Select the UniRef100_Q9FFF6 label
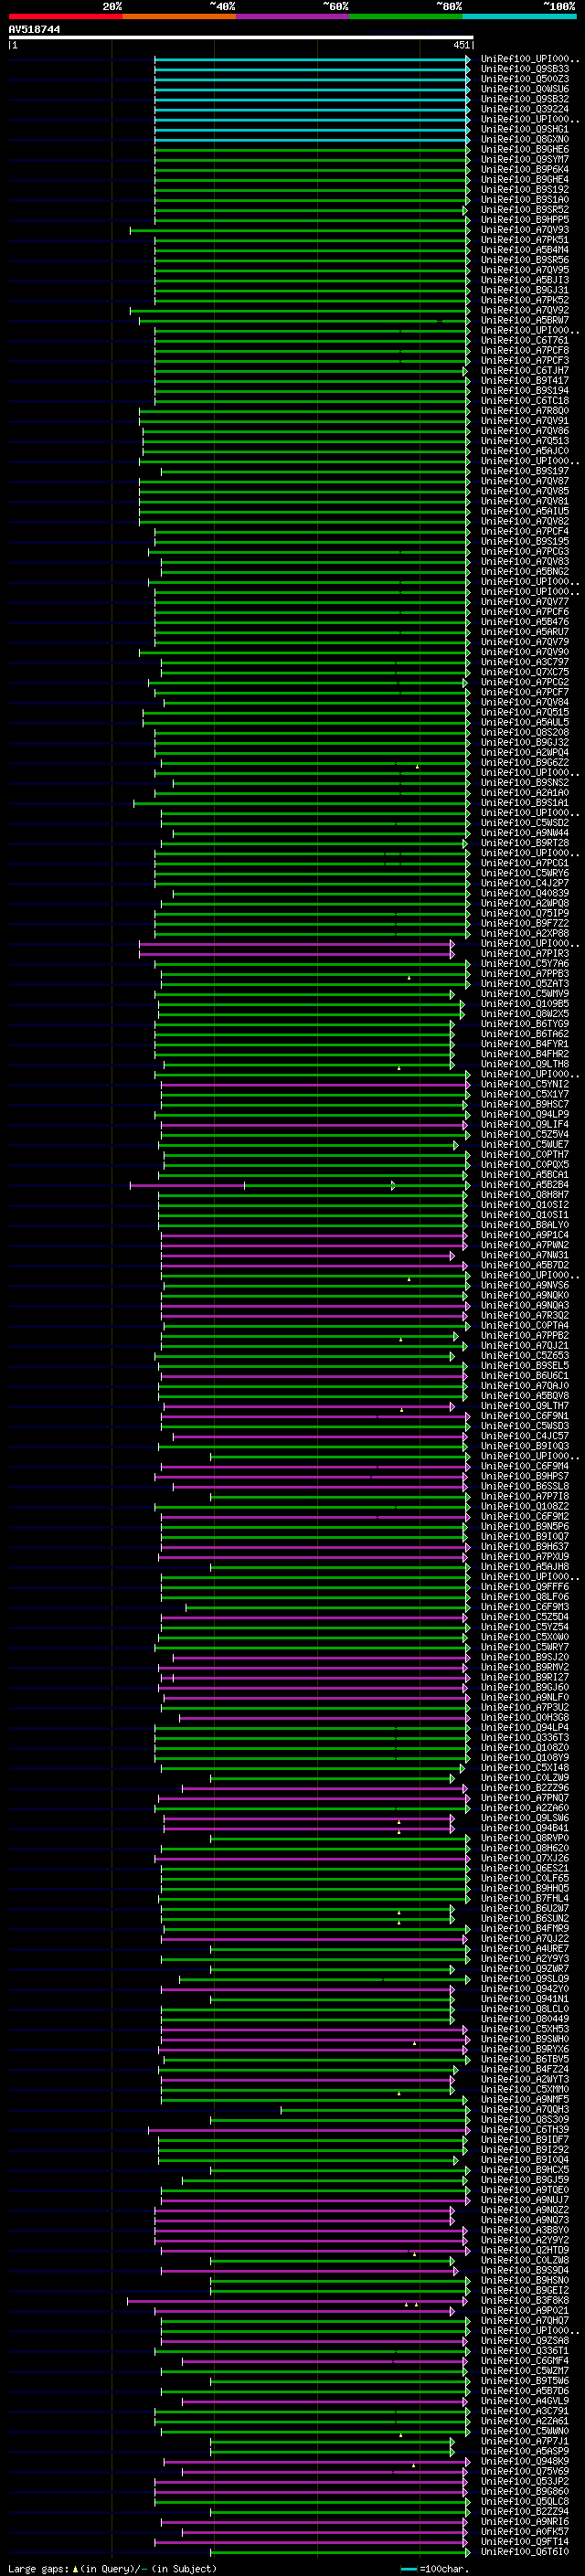Viewport: 585px width, 2576px height. (524, 1587)
